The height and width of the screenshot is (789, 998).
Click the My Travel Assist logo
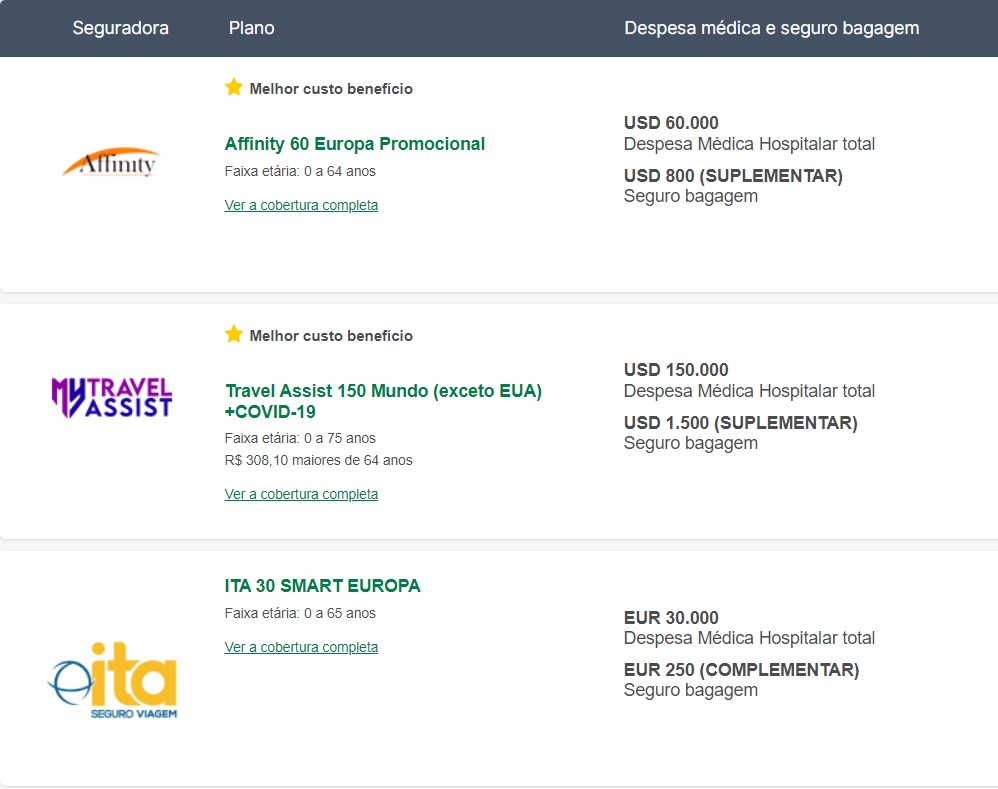(x=111, y=398)
